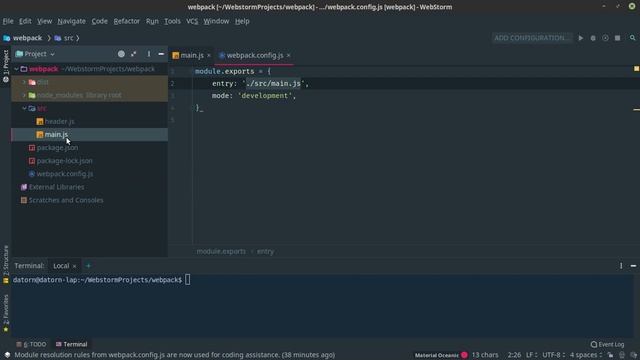This screenshot has height=360, width=640.
Task: Hide the Terminal panel with minus icon
Action: pos(633,266)
